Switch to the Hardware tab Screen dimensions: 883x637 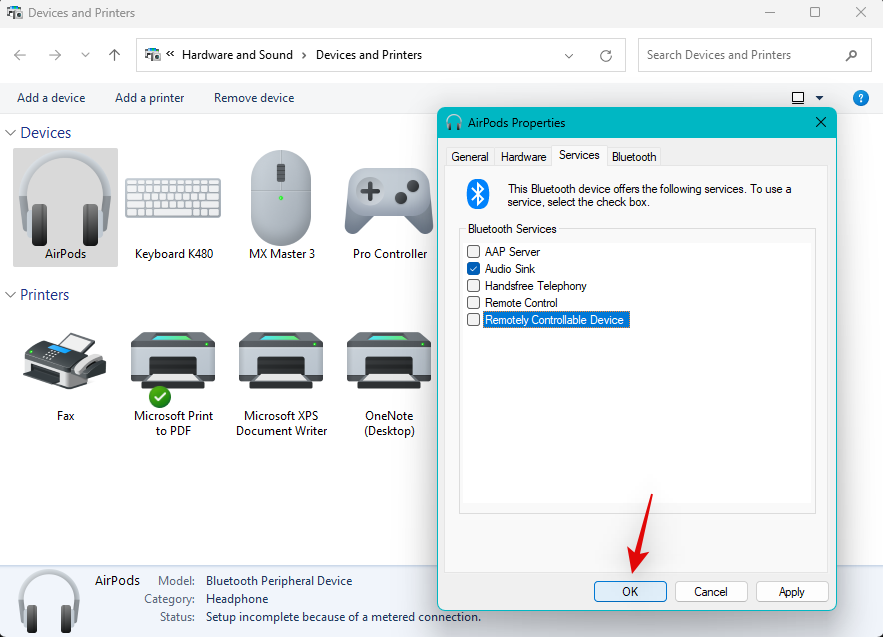point(524,157)
